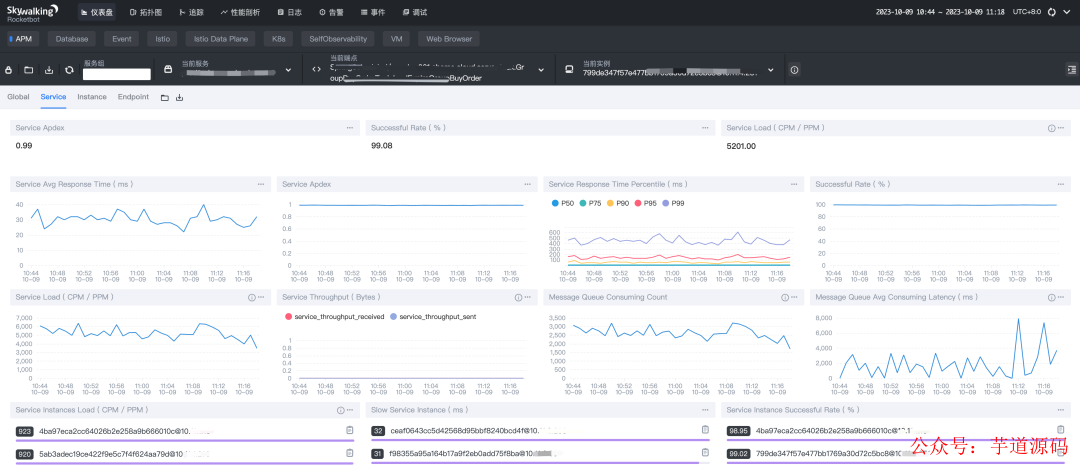
Task: Open more menu of Response Time Percentile chart
Action: tap(794, 184)
